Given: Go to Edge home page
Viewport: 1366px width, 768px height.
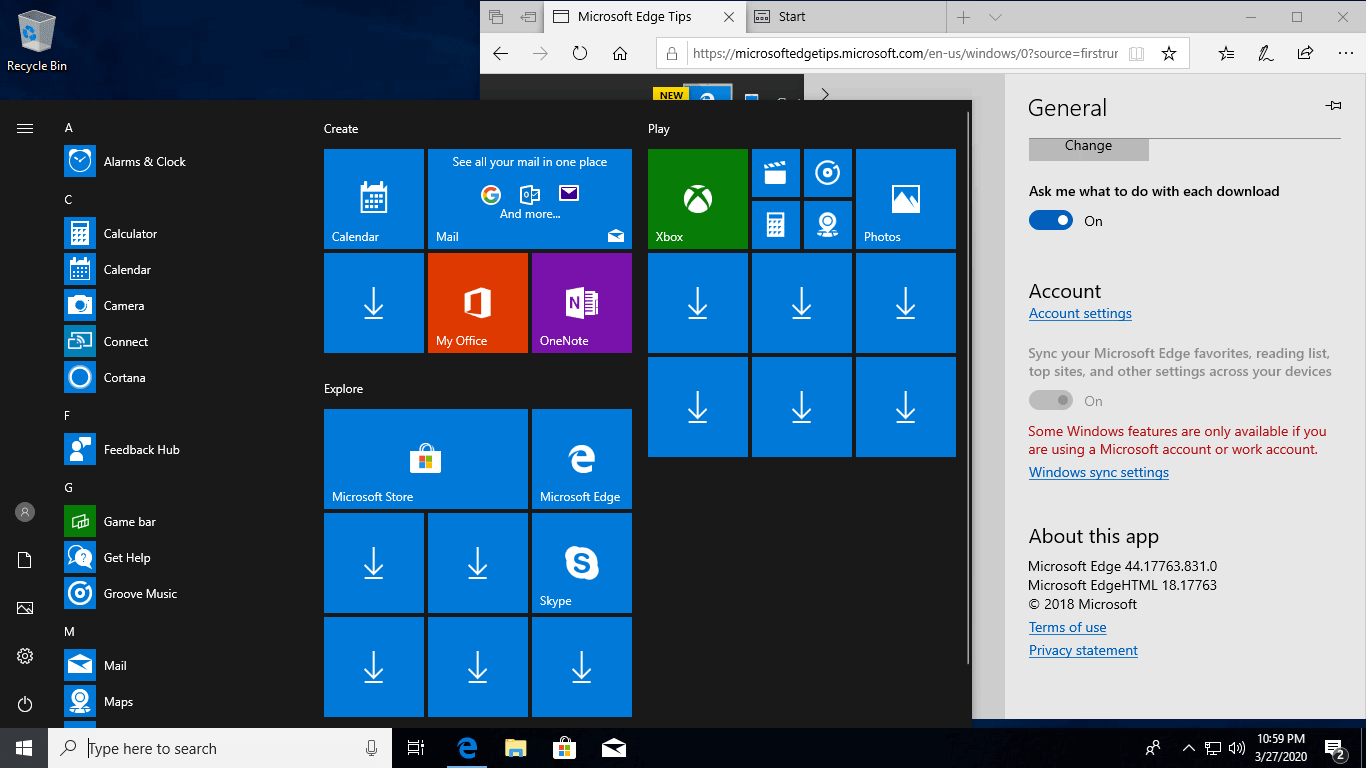Looking at the screenshot, I should tap(620, 54).
